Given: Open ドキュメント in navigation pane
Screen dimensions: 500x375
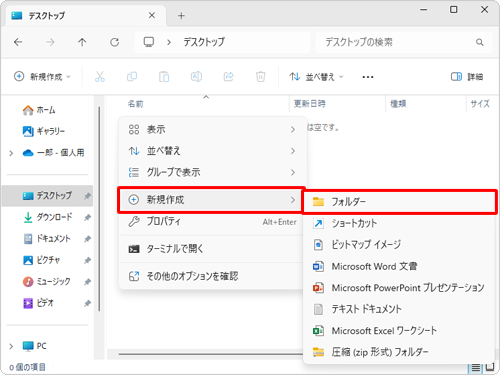Looking at the screenshot, I should (47, 239).
